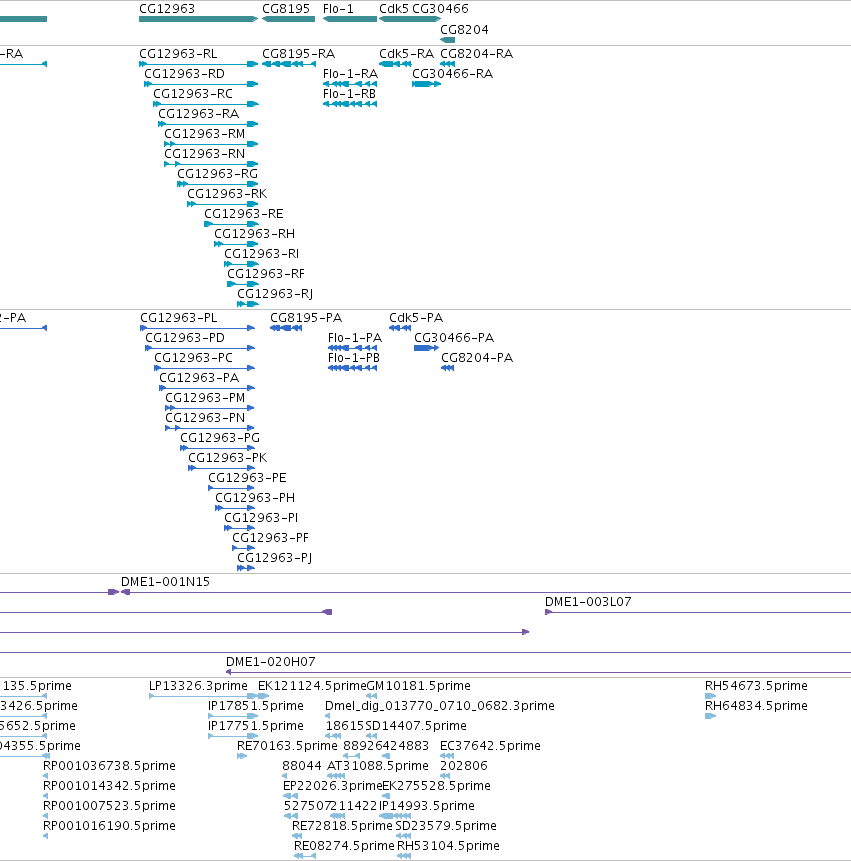The width and height of the screenshot is (851, 861).
Task: Click the CG12963-RK transcript label
Action: [227, 194]
